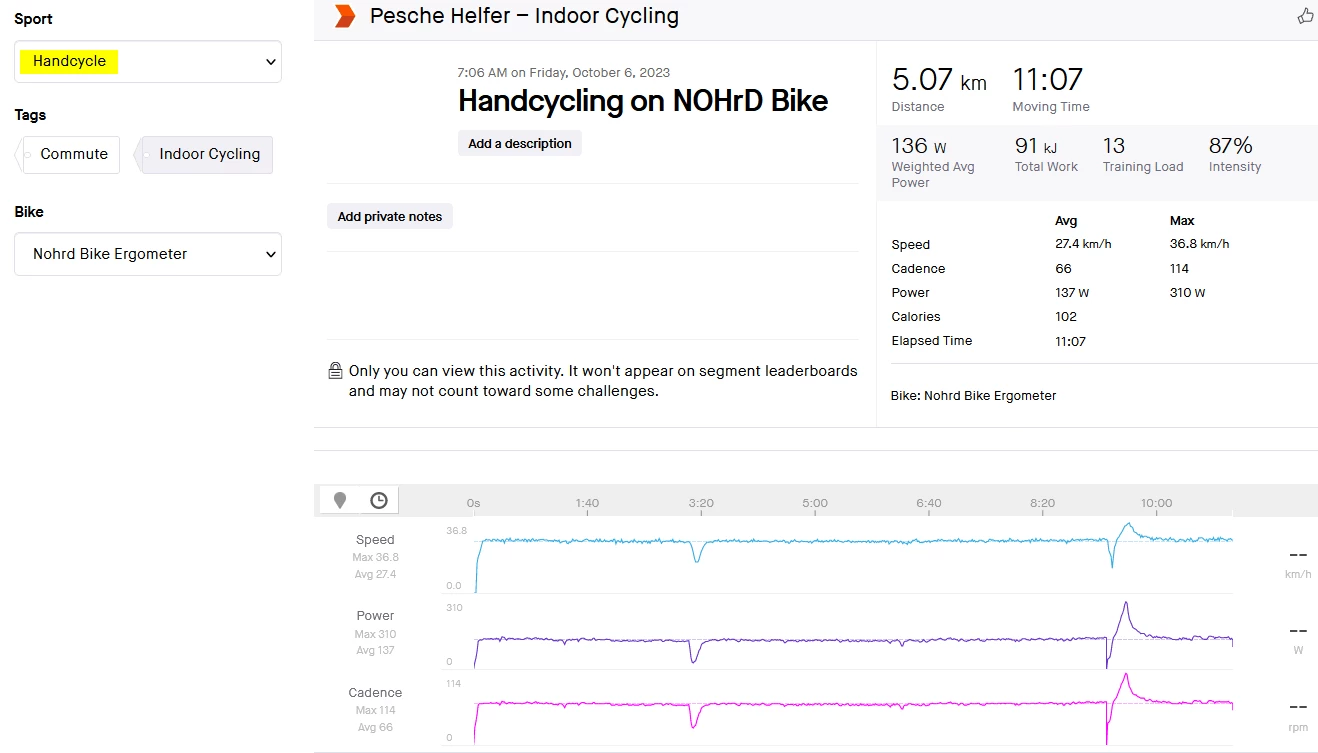Click the cadence peak on magenta chart
Image resolution: width=1318 pixels, height=753 pixels.
point(1126,675)
